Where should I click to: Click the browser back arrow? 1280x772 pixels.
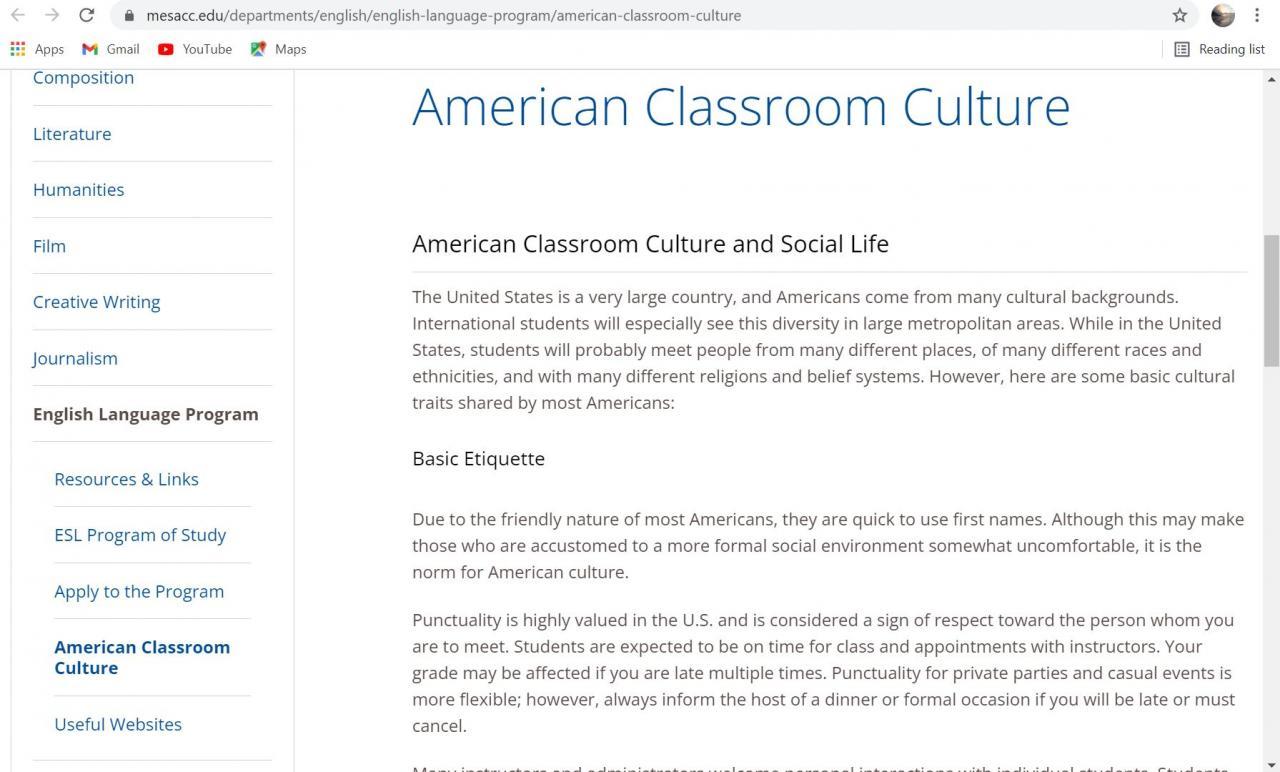pyautogui.click(x=18, y=15)
